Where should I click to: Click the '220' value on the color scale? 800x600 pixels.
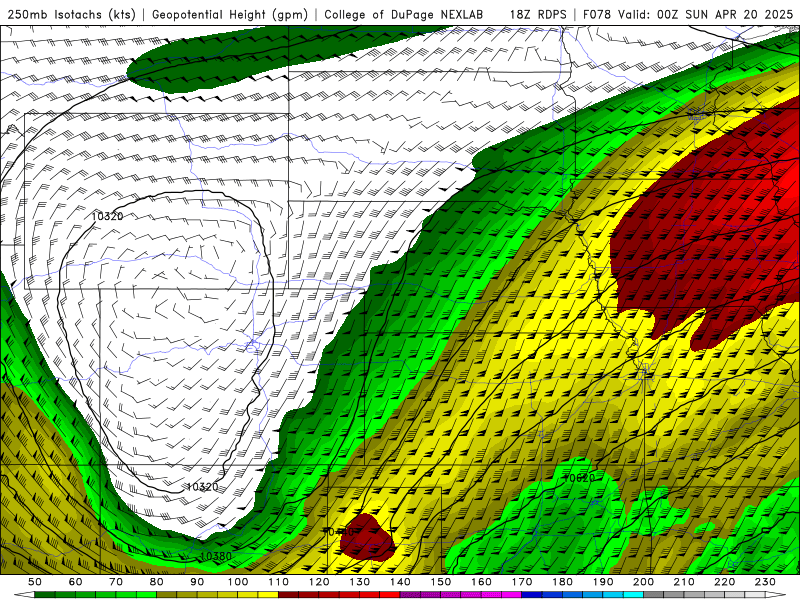click(x=724, y=582)
